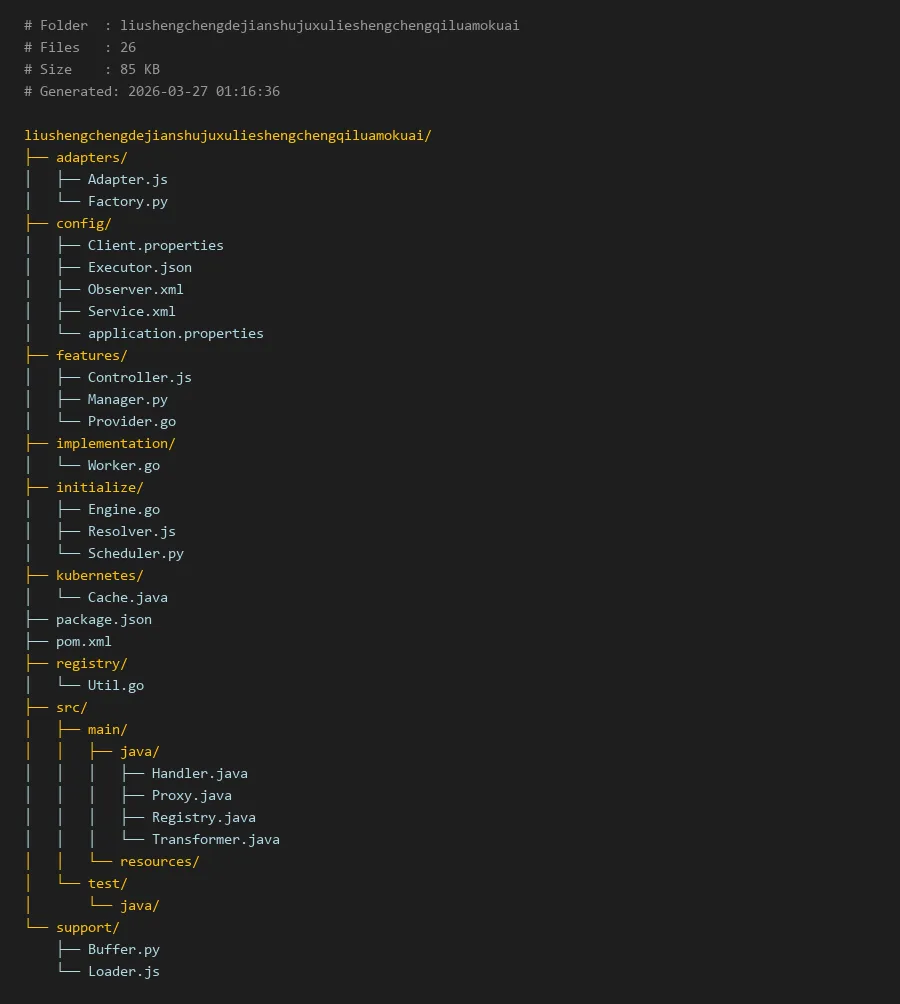
Task: Open the Controller.js file
Action: 139,377
